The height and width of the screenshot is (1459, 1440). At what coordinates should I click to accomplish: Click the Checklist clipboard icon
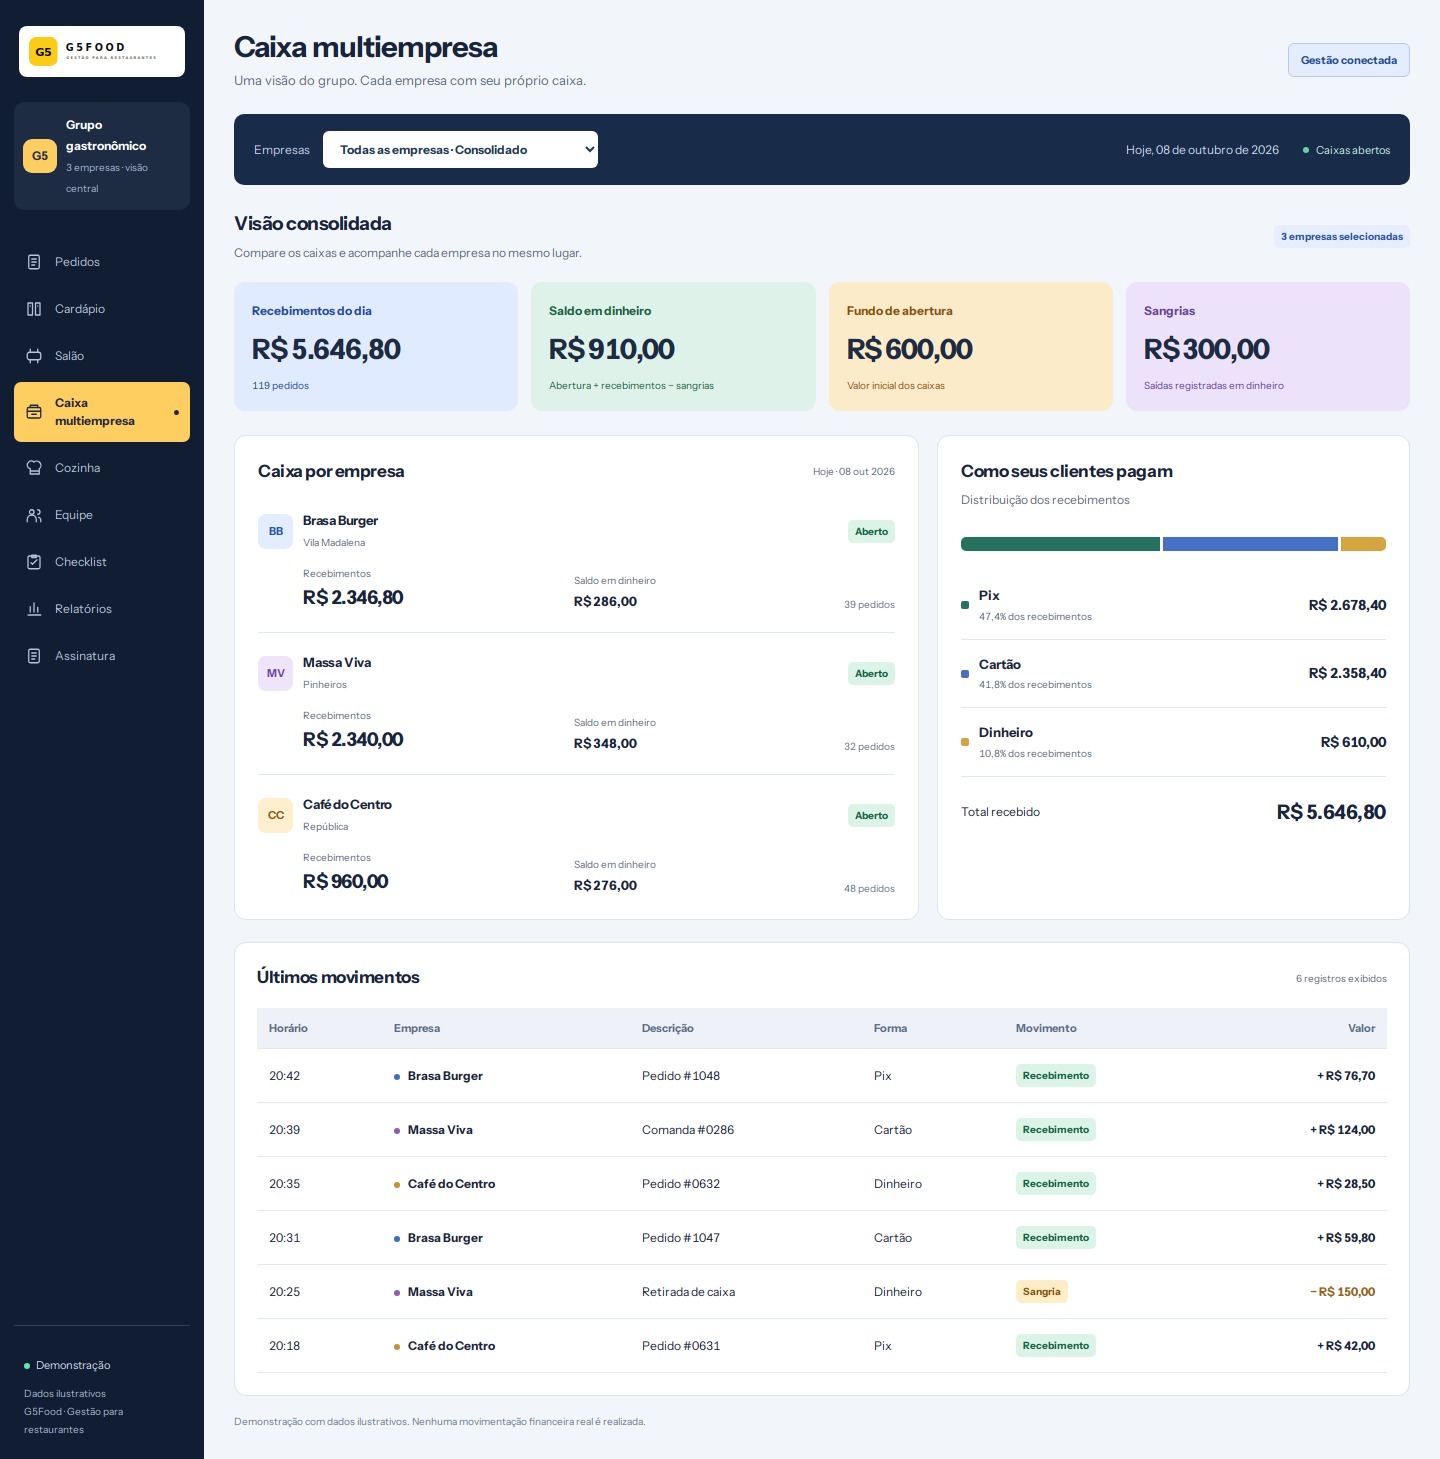[x=34, y=562]
